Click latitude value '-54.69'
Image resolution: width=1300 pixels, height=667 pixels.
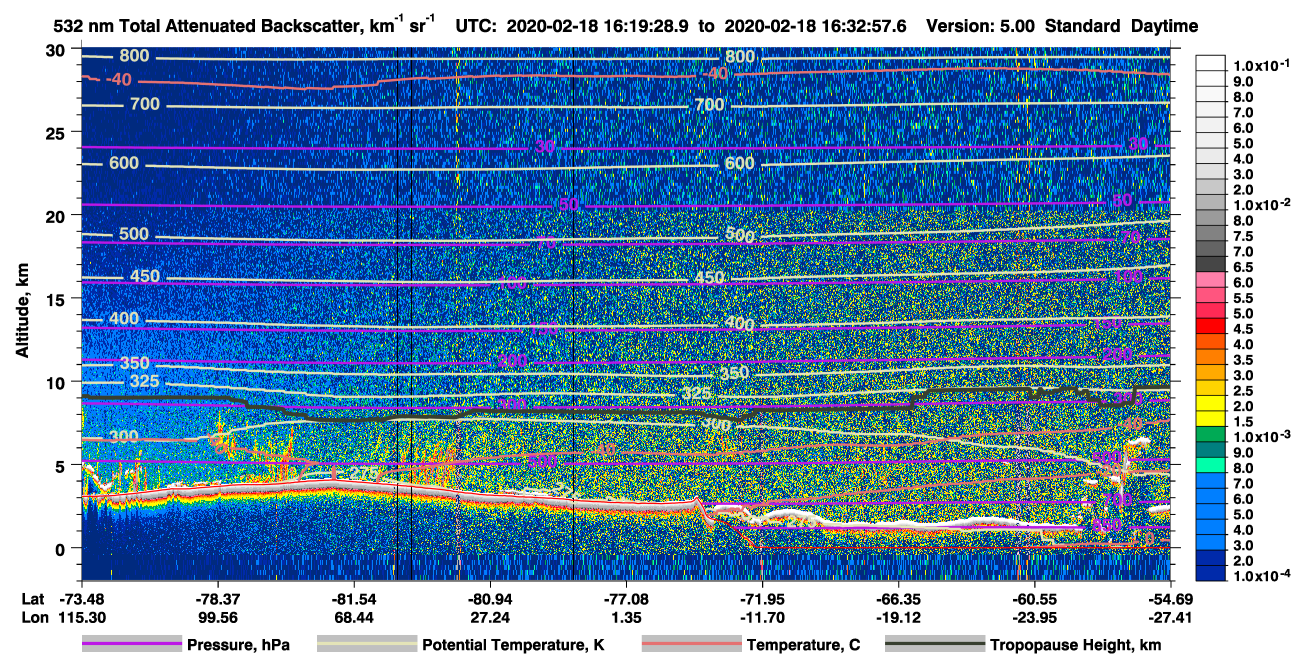(1170, 599)
